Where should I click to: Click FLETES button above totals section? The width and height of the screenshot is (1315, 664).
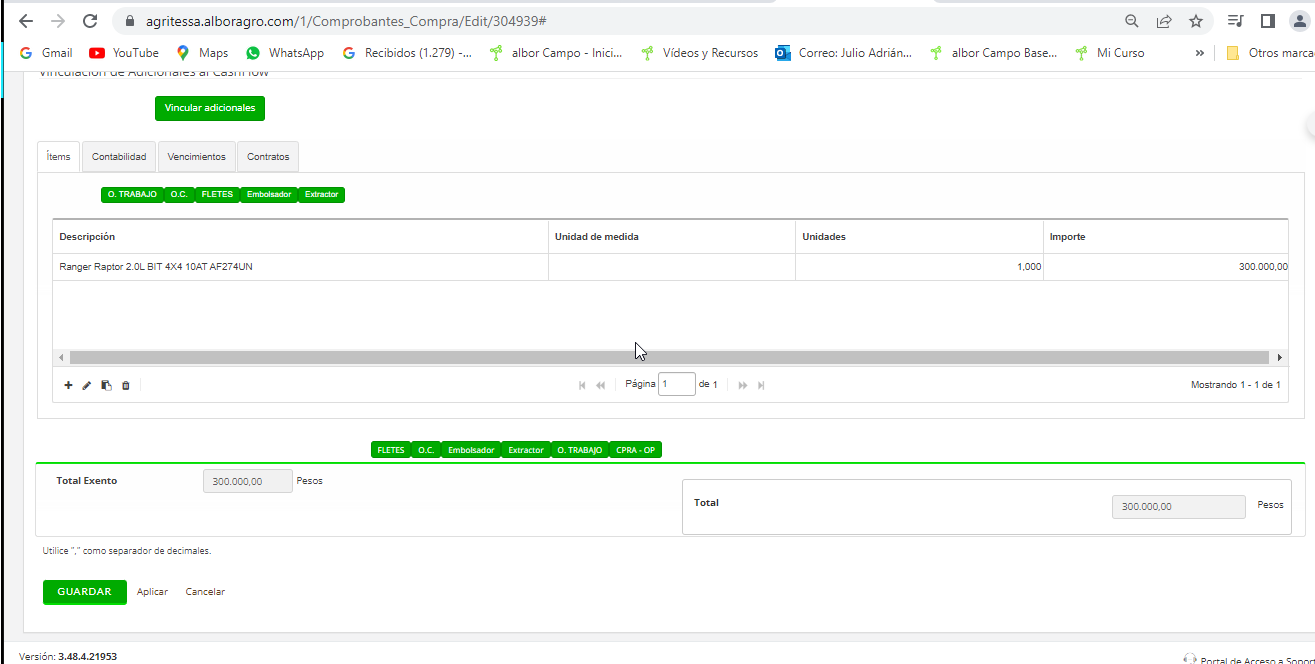point(391,450)
